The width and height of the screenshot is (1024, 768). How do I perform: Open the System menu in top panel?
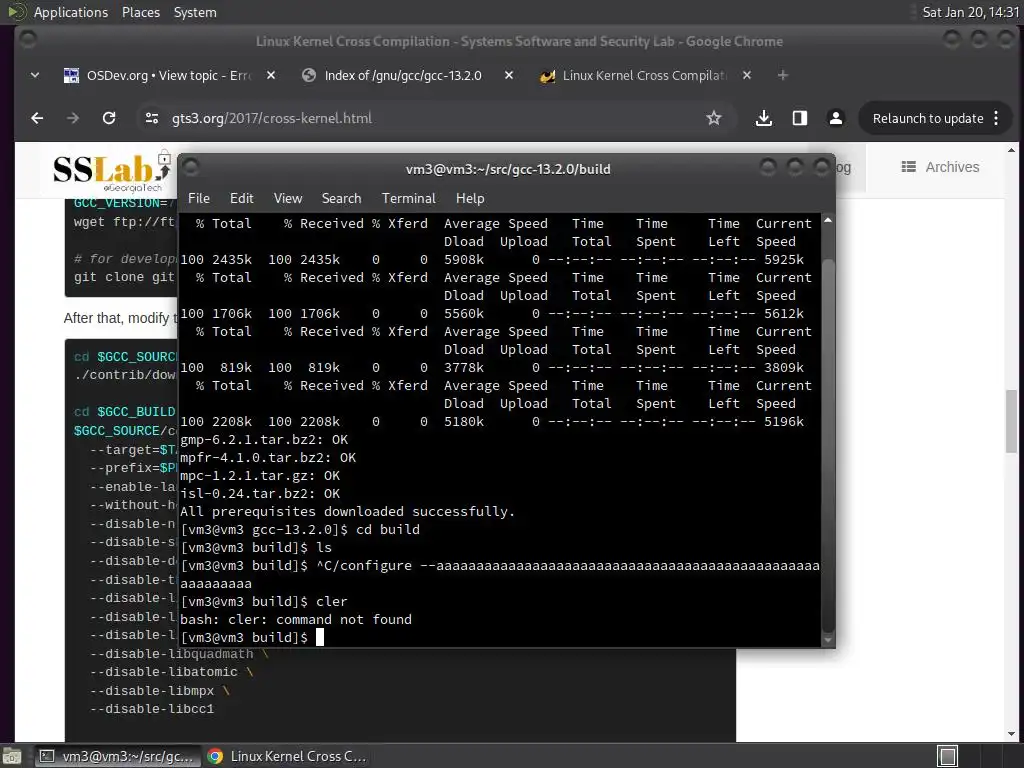pos(195,12)
